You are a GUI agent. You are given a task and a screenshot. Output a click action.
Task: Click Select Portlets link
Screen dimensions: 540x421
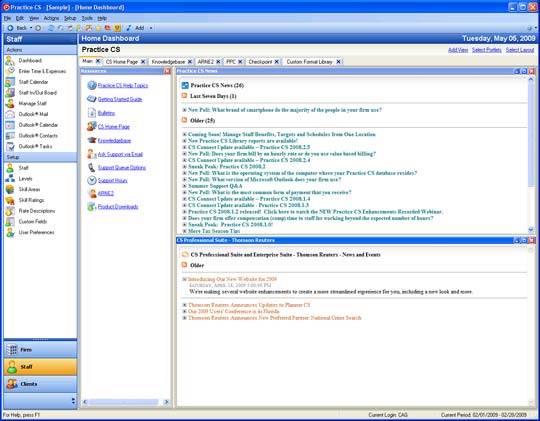[x=487, y=50]
